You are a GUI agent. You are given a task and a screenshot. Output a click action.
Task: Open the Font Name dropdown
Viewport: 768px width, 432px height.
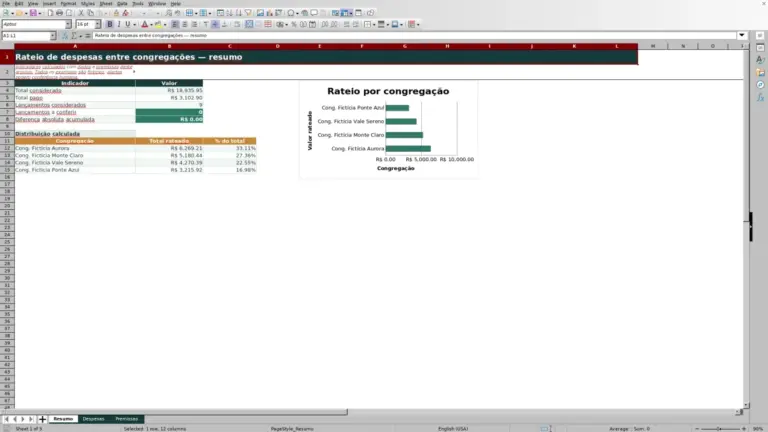(x=68, y=24)
